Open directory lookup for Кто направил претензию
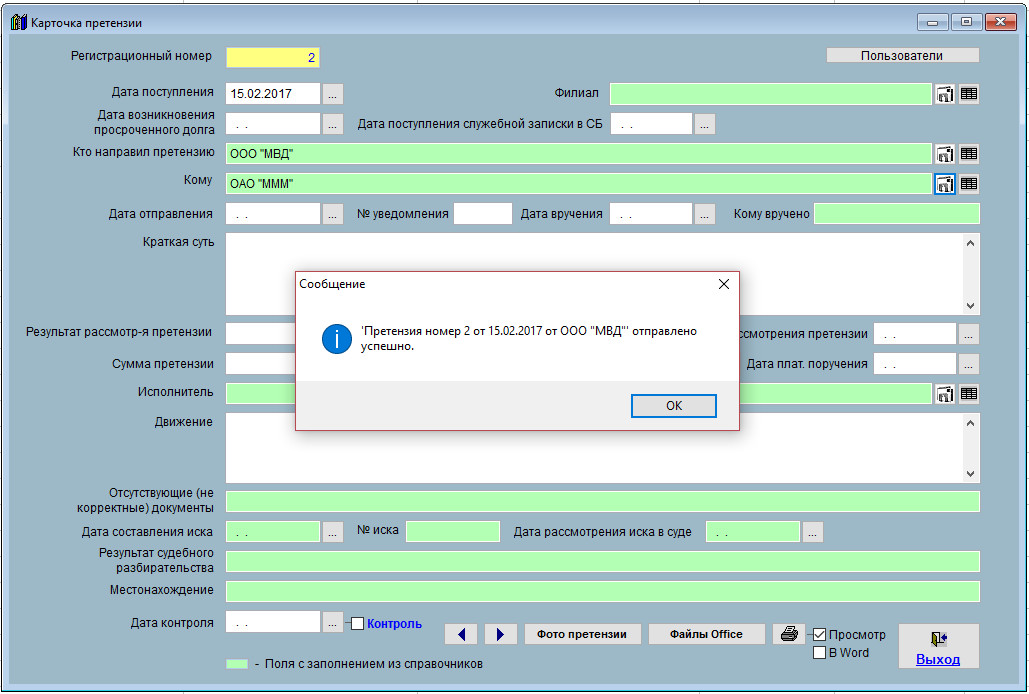Viewport: 1029px width, 694px height. click(x=944, y=154)
